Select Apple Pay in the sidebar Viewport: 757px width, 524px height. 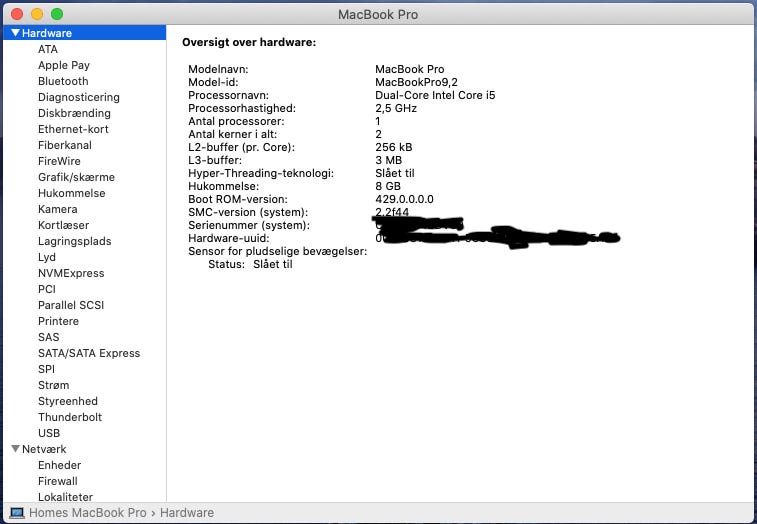point(64,65)
